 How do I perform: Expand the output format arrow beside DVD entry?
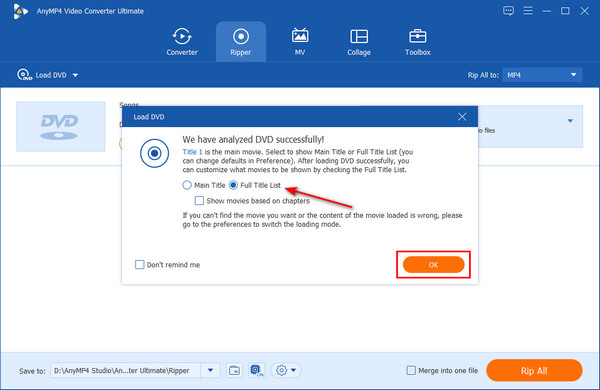[x=570, y=121]
